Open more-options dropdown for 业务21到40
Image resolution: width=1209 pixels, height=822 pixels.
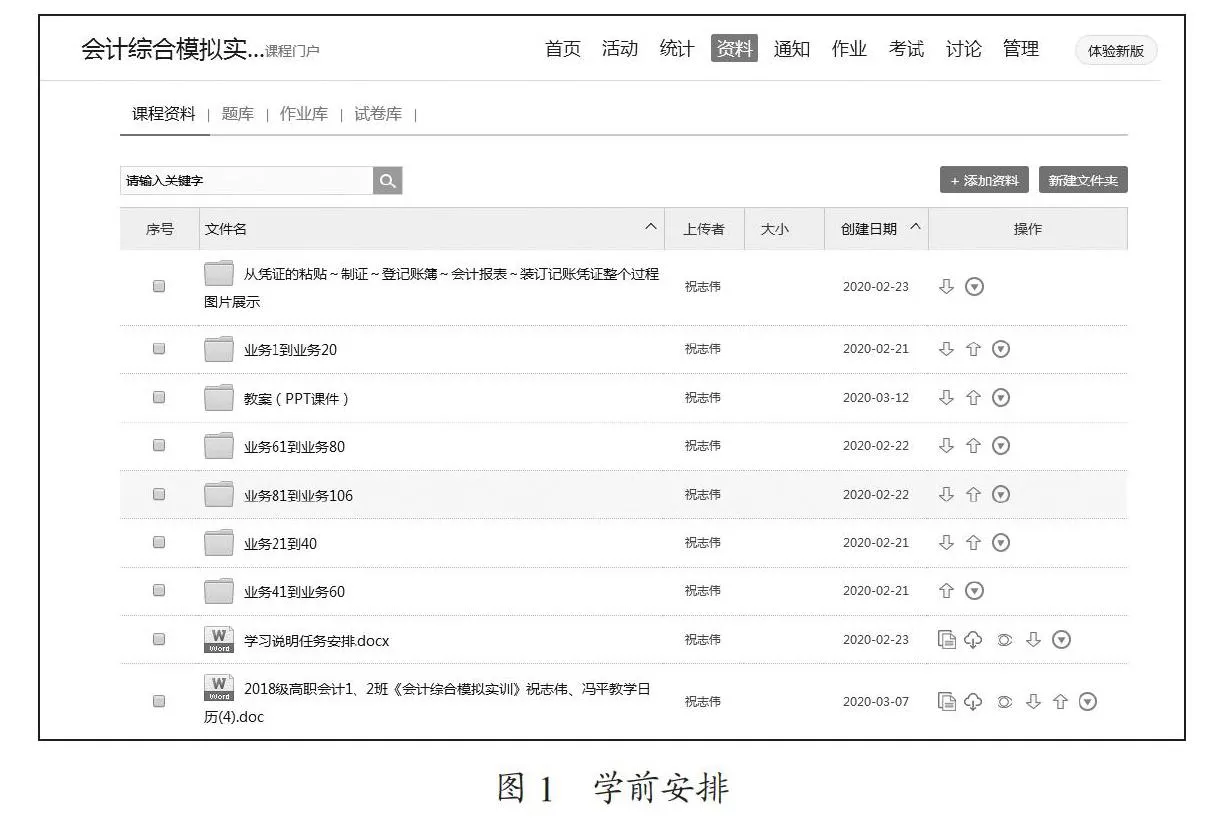[x=1001, y=543]
